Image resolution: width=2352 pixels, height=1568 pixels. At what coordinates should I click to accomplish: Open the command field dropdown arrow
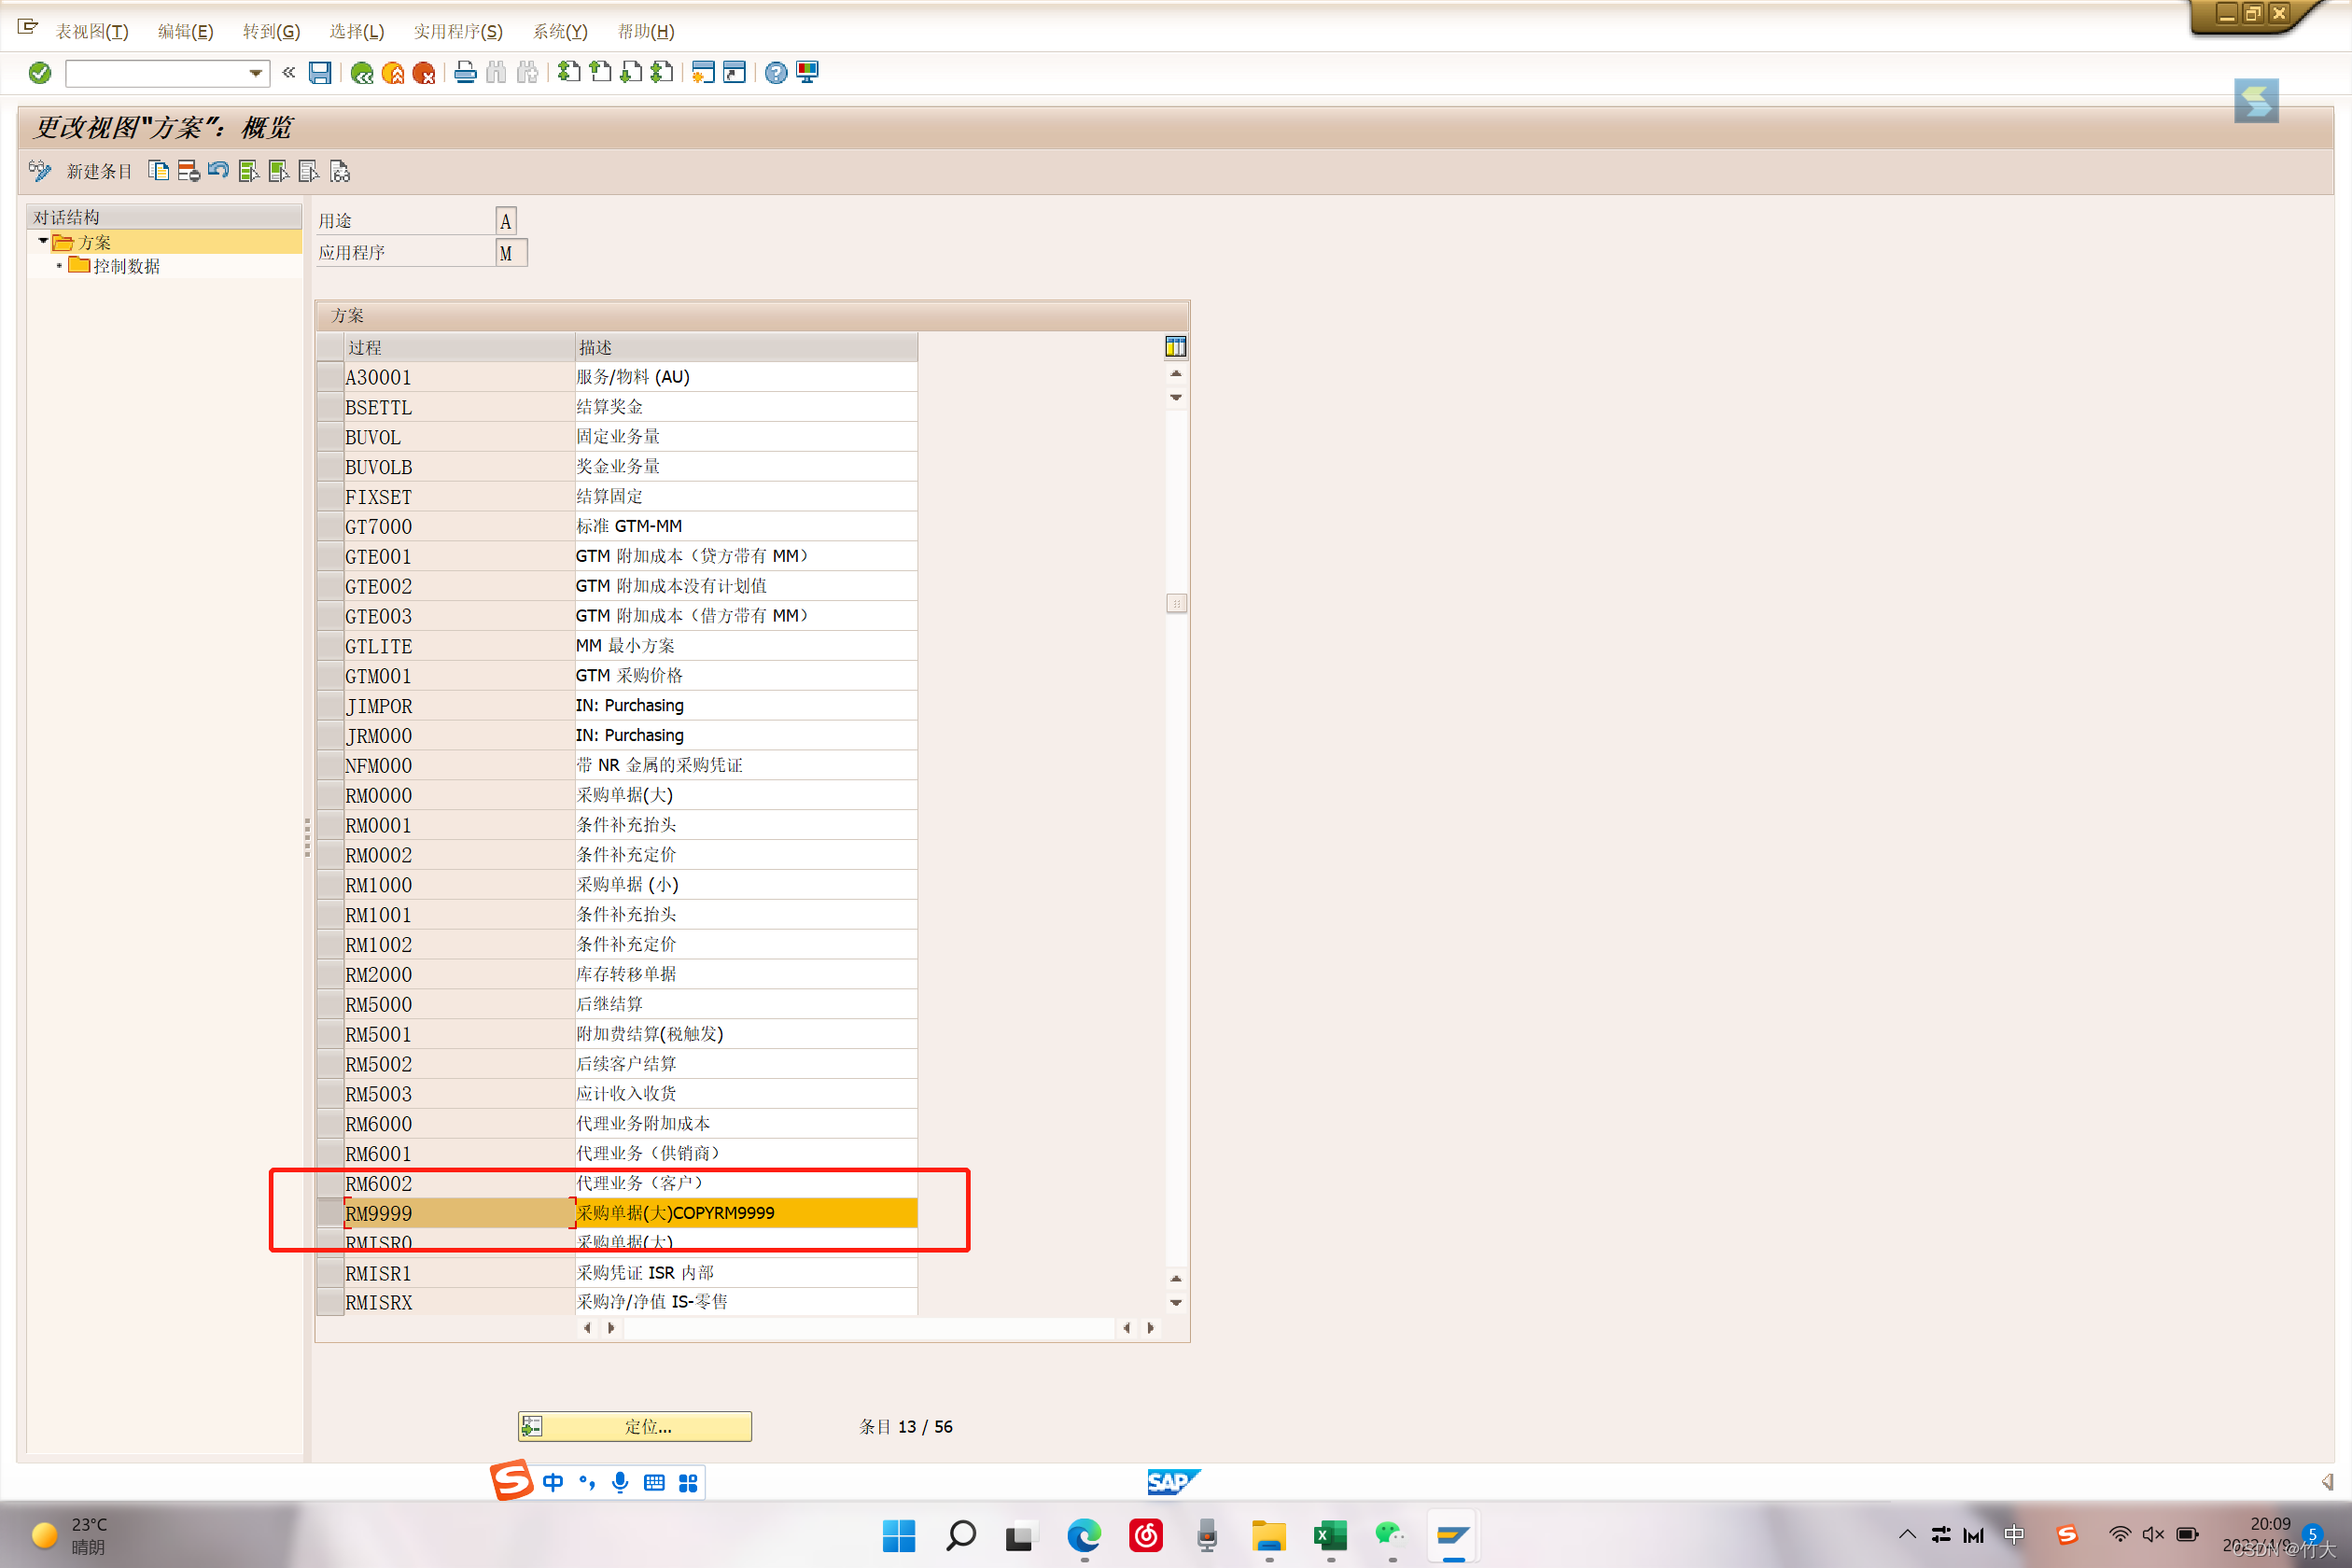[x=256, y=73]
